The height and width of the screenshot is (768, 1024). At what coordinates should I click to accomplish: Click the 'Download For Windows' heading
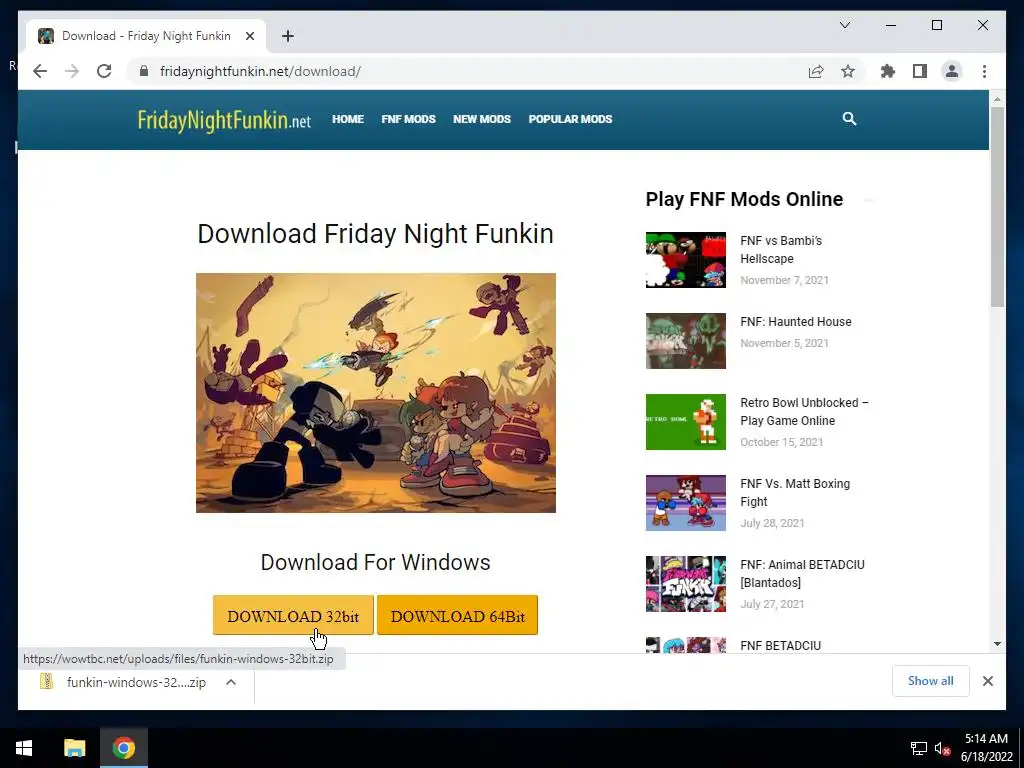pos(376,562)
